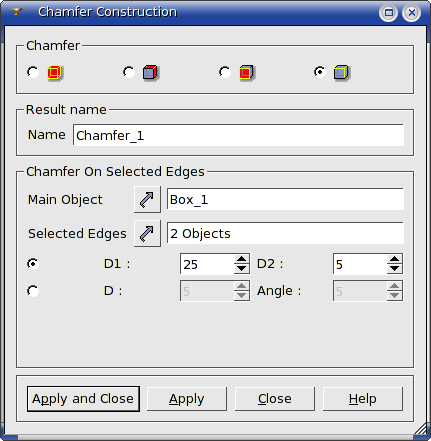
Task: Click the Close button at the dialog bottom
Action: 275,399
